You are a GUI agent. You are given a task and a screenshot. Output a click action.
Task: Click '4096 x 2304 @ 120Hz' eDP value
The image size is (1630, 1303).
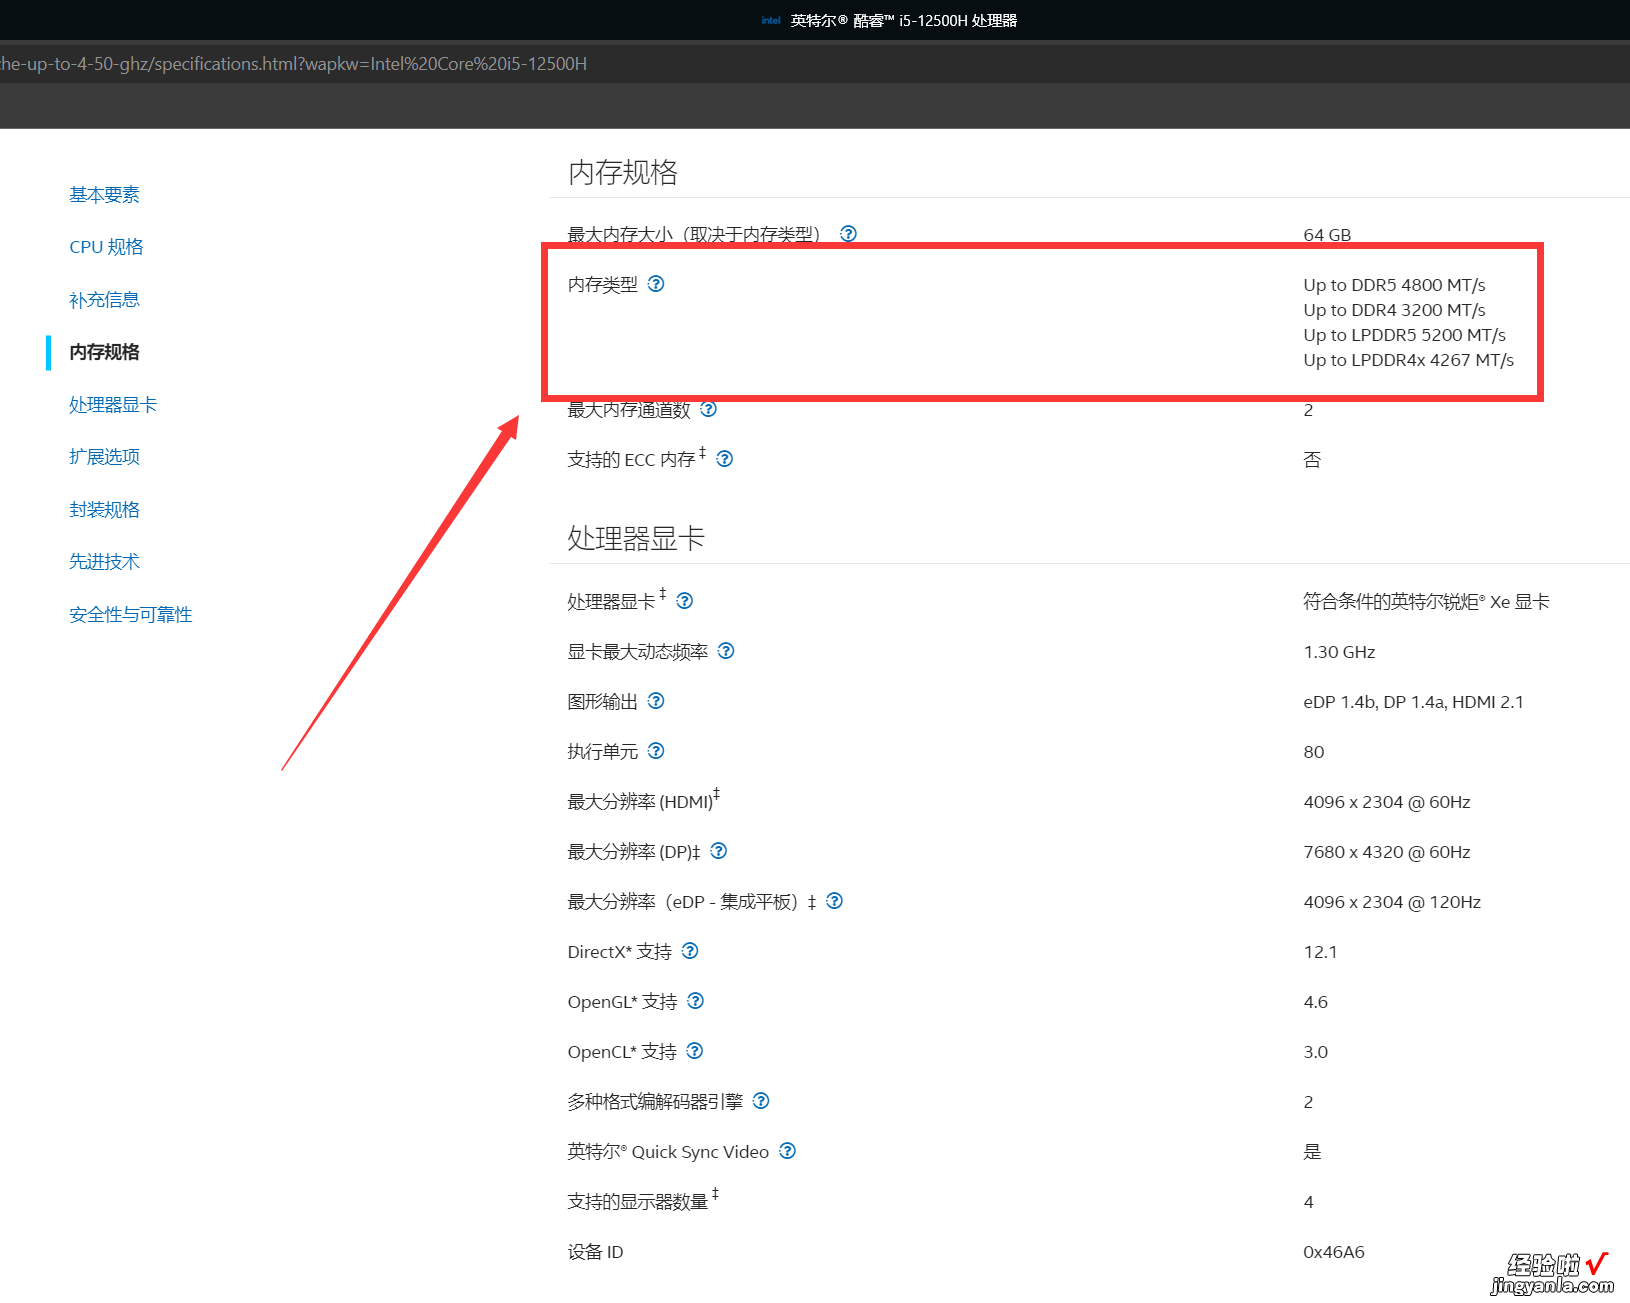(x=1392, y=902)
